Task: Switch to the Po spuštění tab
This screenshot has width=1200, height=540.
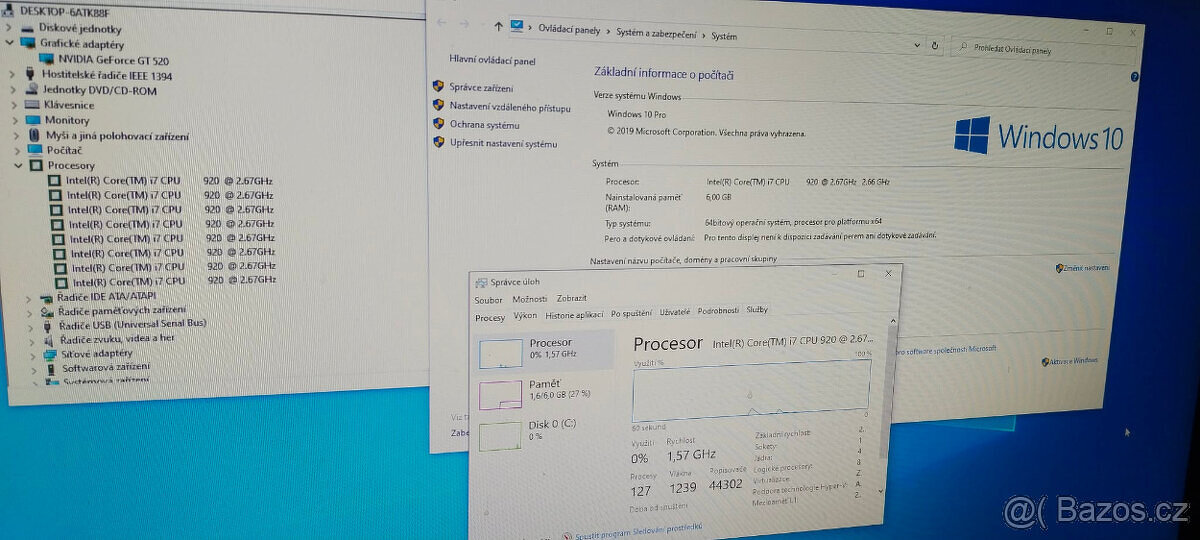Action: tap(631, 313)
